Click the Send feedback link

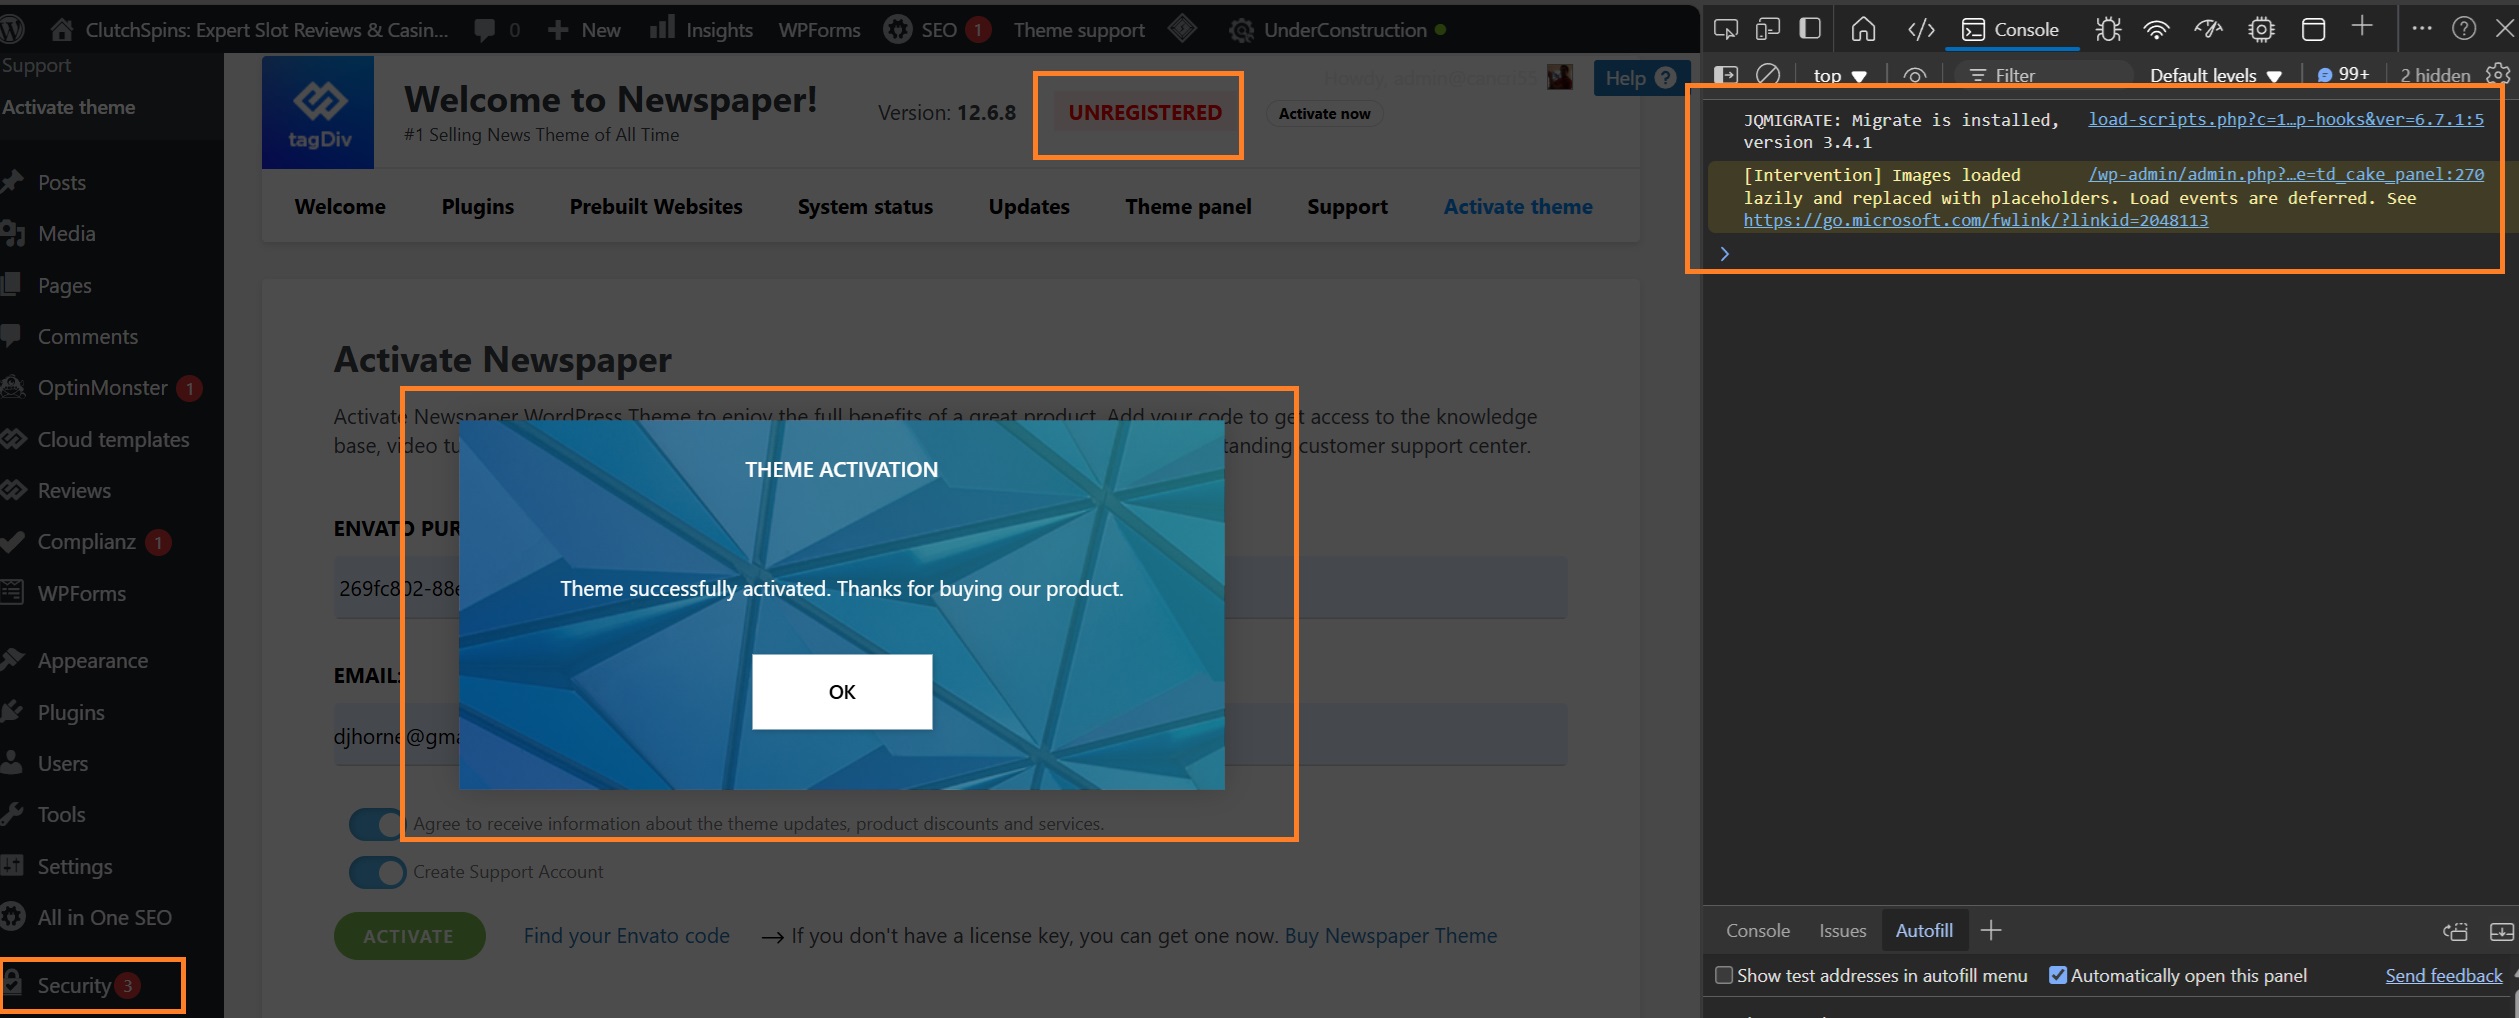pyautogui.click(x=2444, y=976)
